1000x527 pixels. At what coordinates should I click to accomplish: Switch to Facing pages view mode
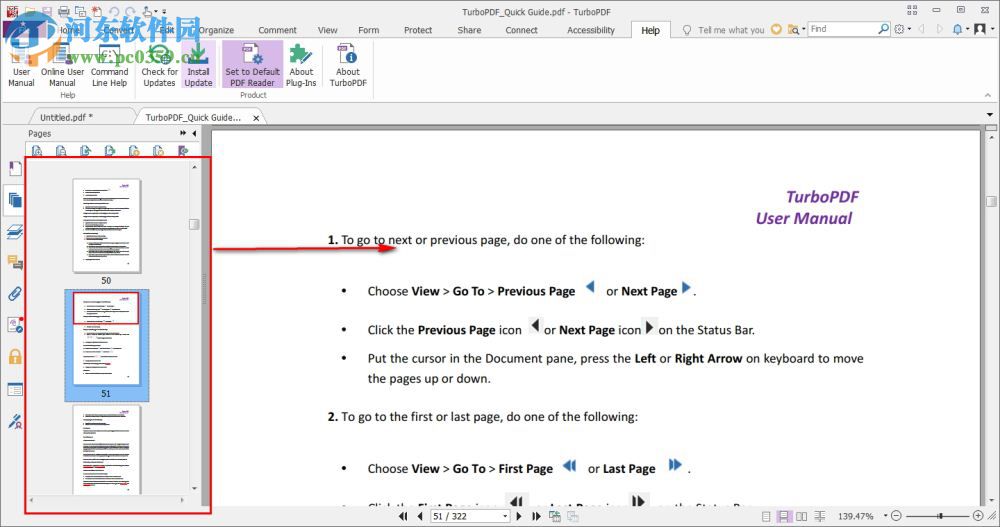pos(802,516)
